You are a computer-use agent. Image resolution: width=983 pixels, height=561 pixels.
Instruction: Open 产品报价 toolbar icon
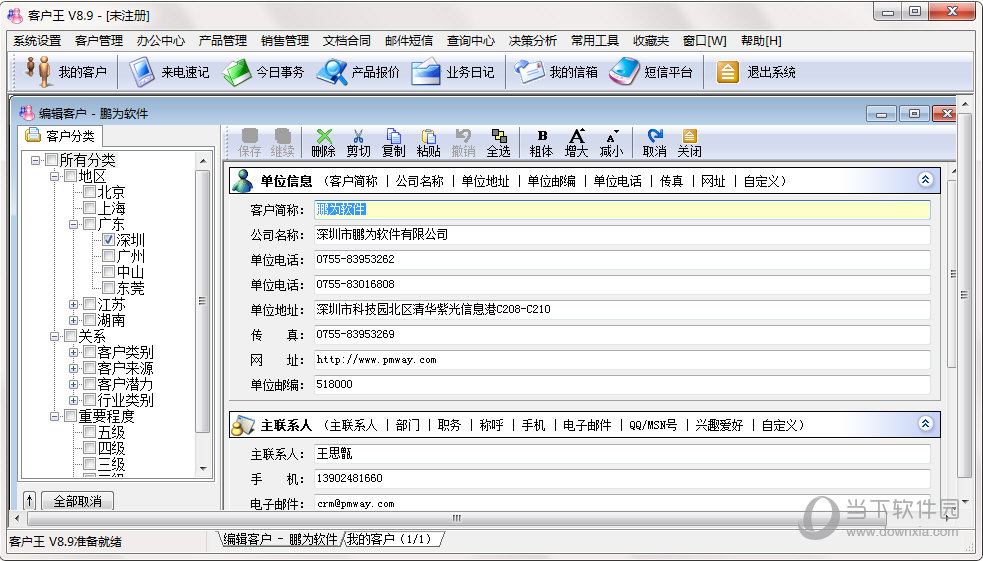[358, 72]
